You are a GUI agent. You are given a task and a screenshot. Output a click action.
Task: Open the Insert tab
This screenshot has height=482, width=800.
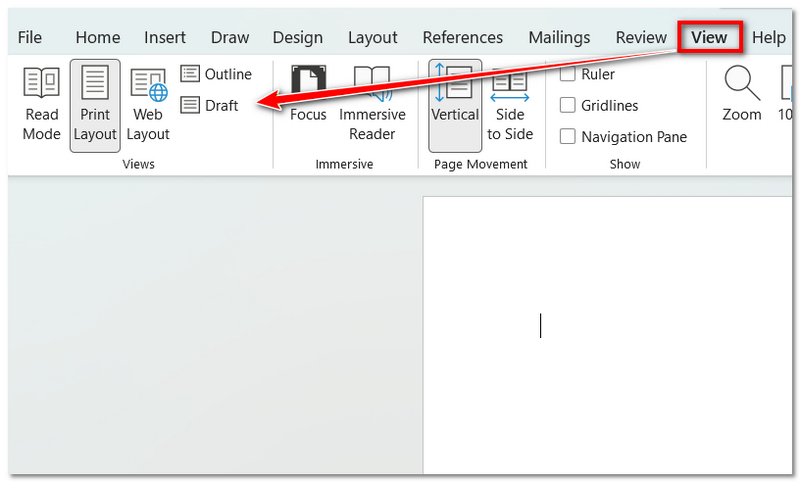point(165,38)
